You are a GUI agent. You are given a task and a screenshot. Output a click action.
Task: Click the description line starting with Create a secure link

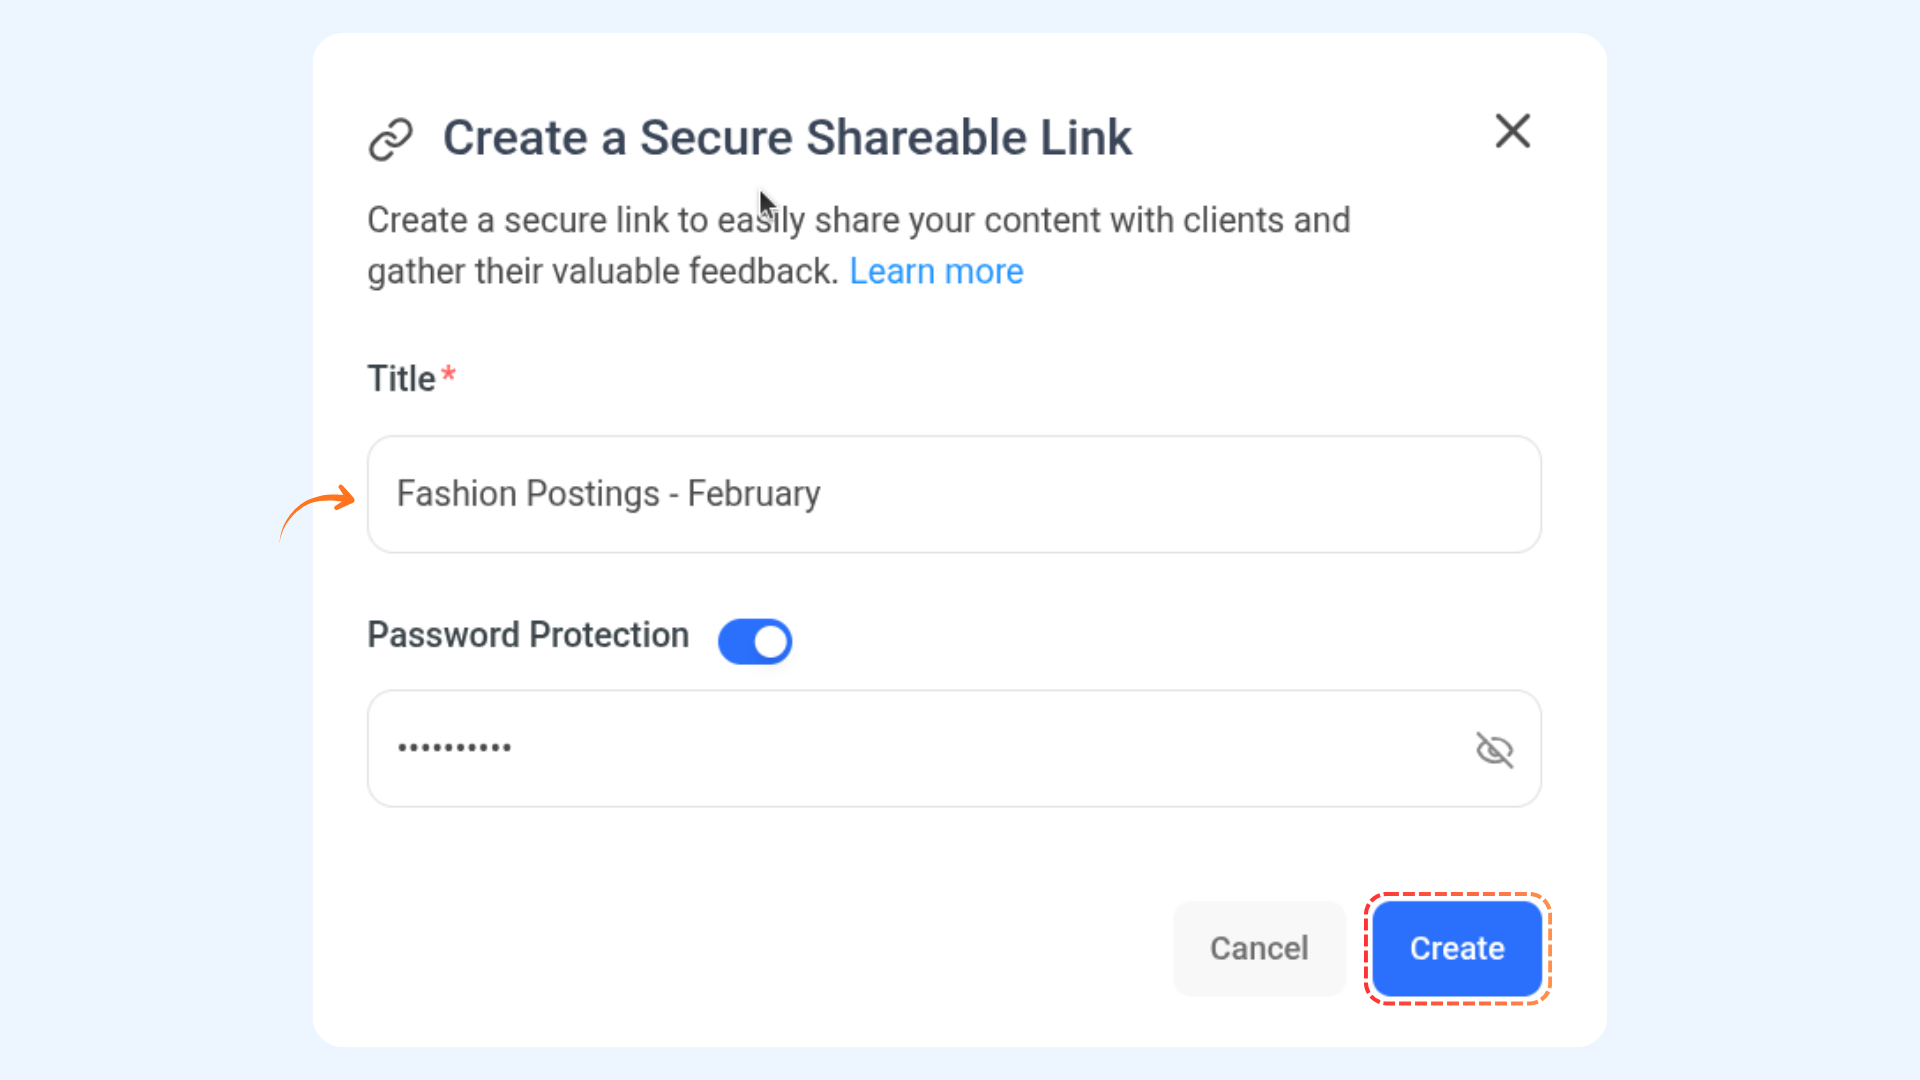[858, 220]
